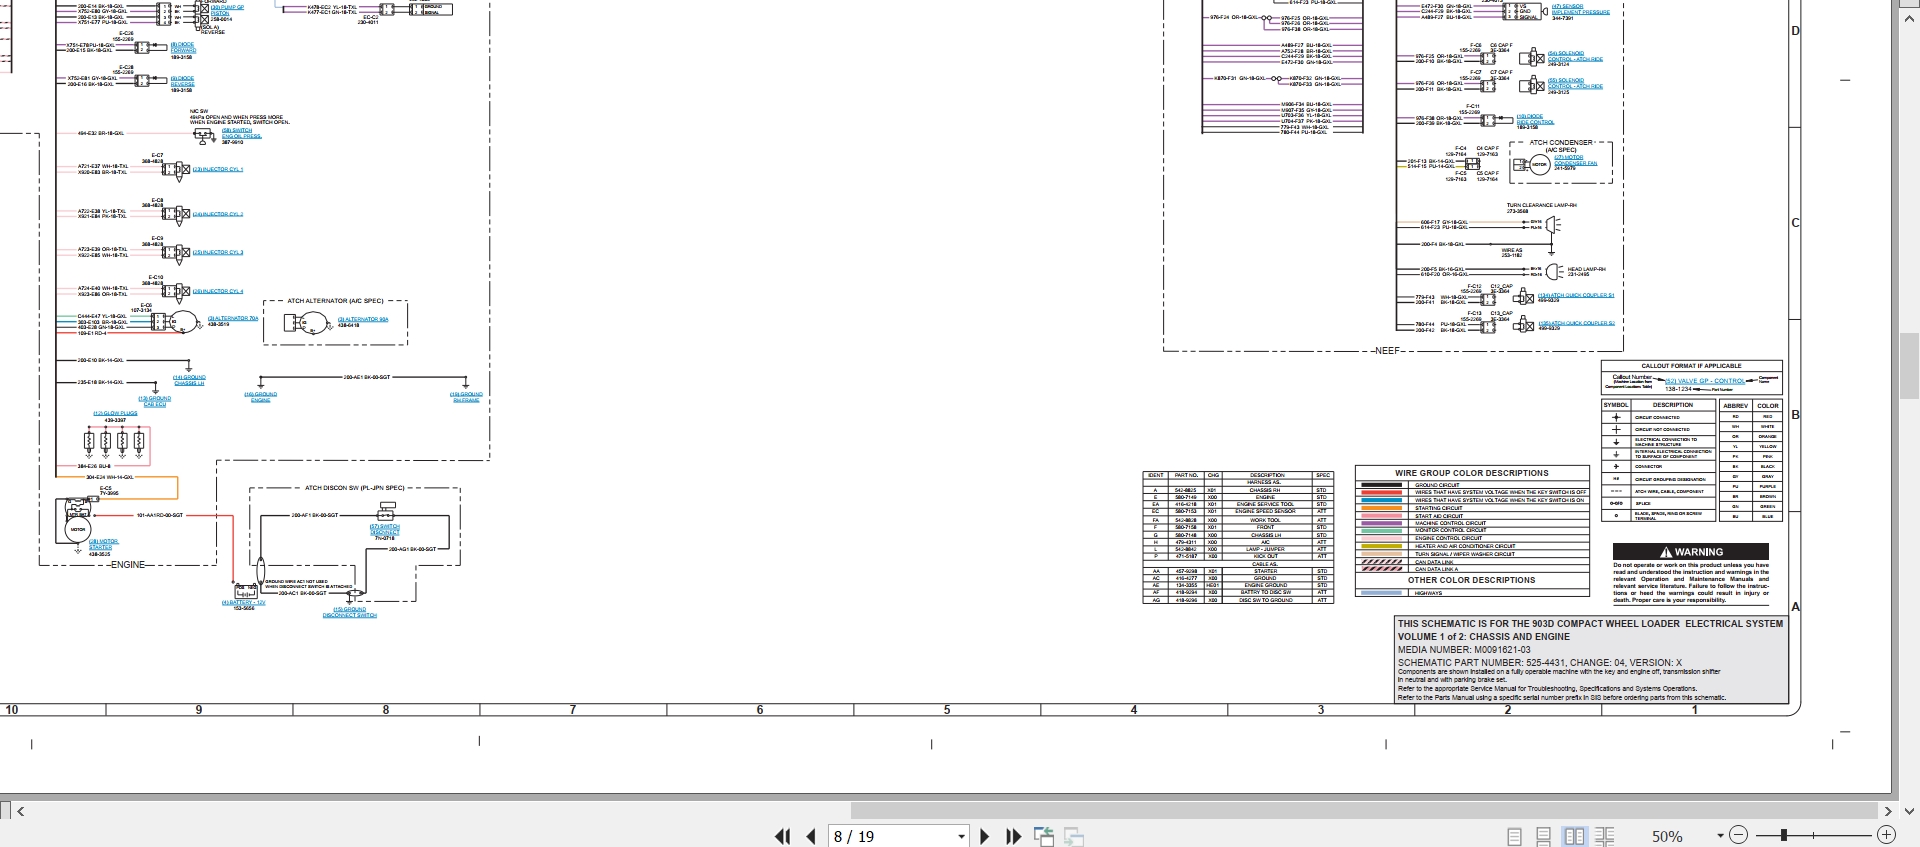Go to the first page
This screenshot has height=847, width=1920.
coord(782,836)
